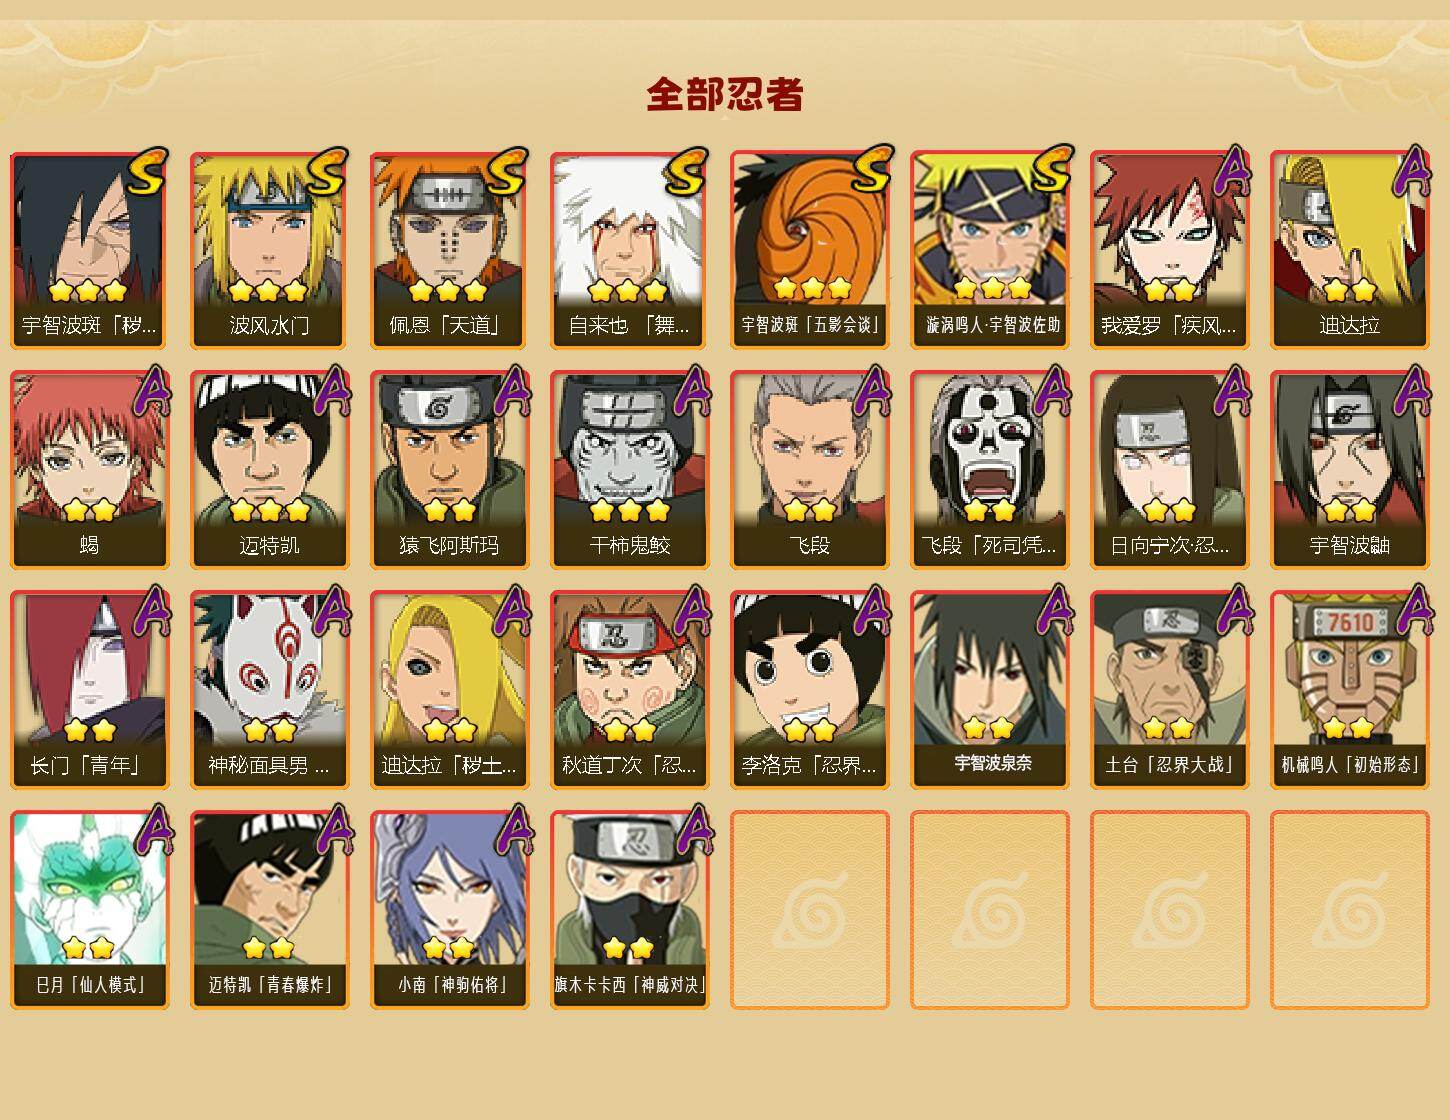Select the 神秘面具男 fox-mask card

coord(270,690)
